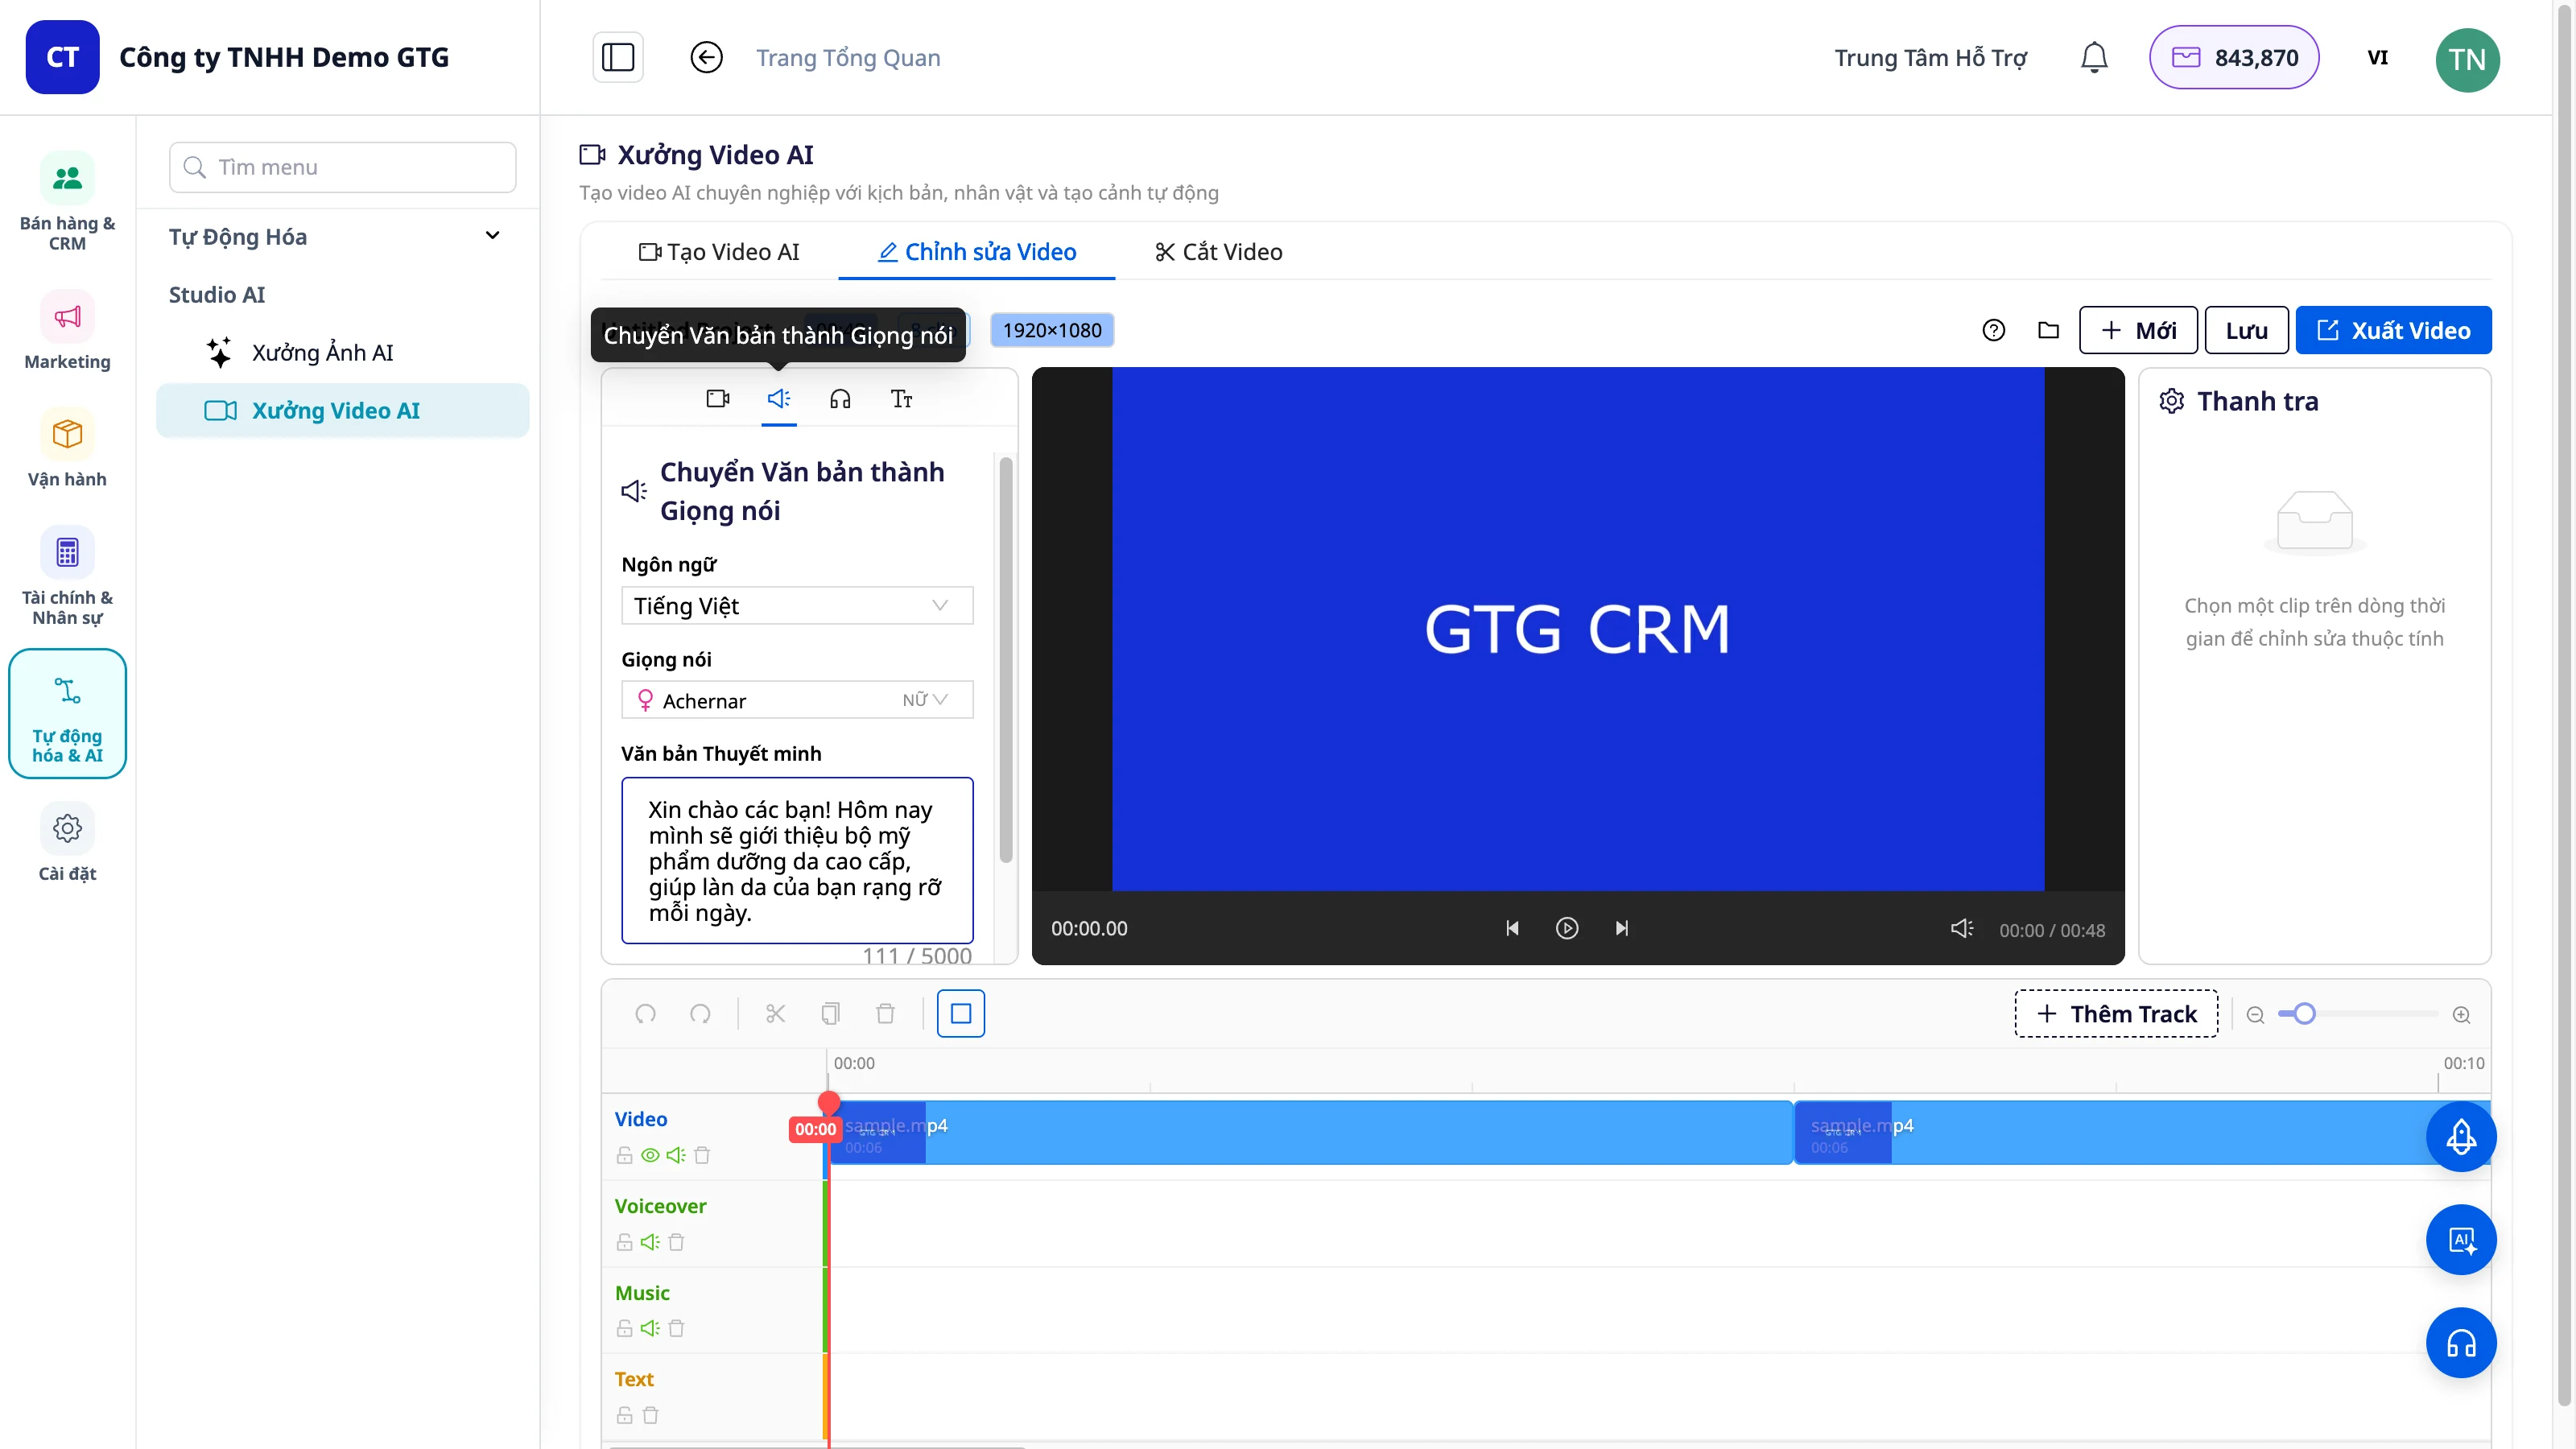The width and height of the screenshot is (2576, 1449).
Task: Click the timeline zoom slider handle
Action: 2304,1015
